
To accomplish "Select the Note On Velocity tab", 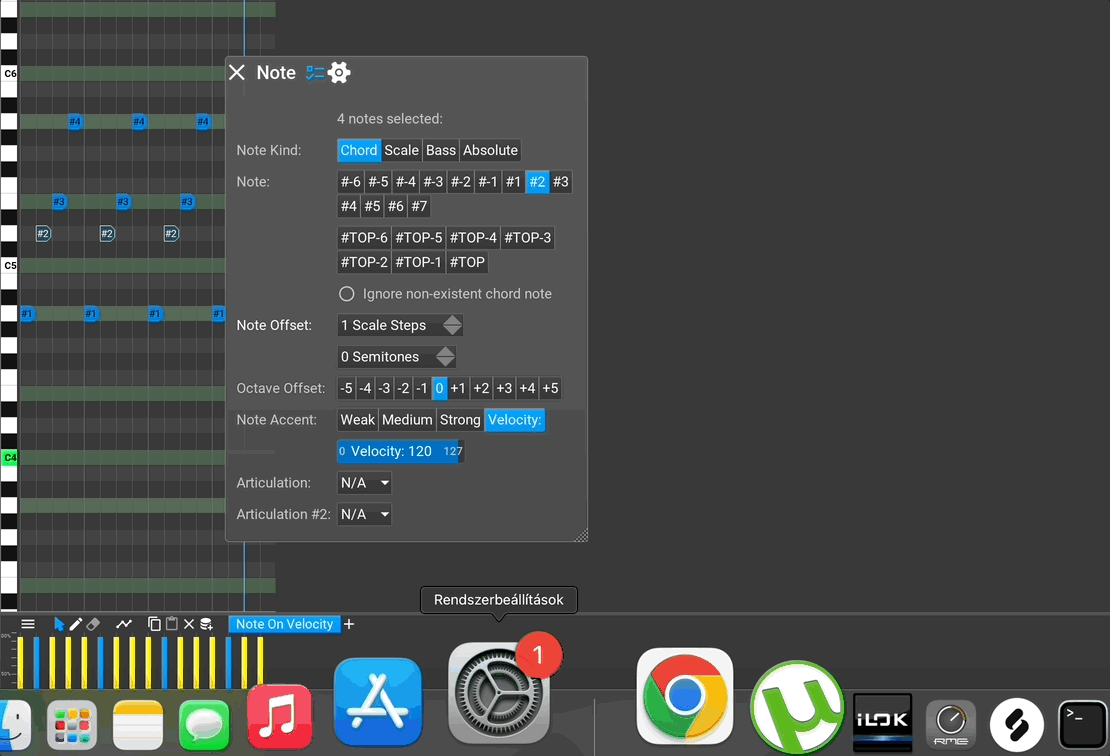I will click(284, 624).
